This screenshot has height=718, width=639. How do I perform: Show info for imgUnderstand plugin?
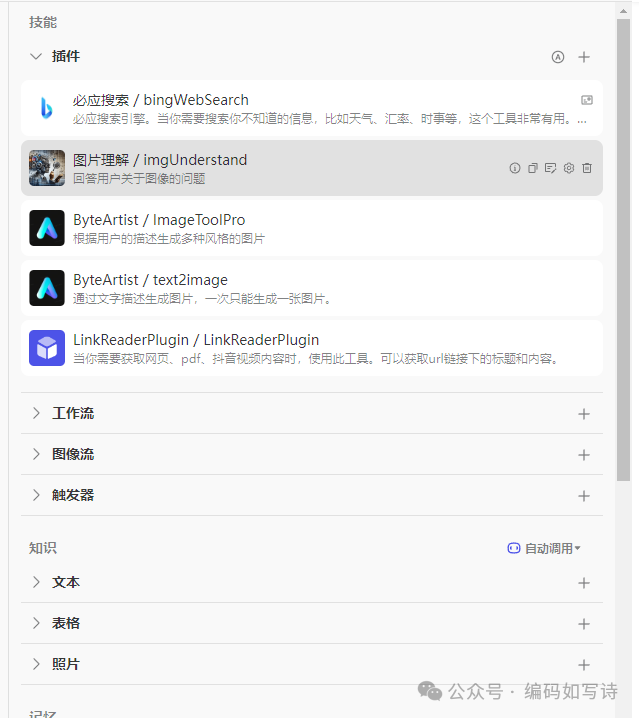click(x=515, y=168)
